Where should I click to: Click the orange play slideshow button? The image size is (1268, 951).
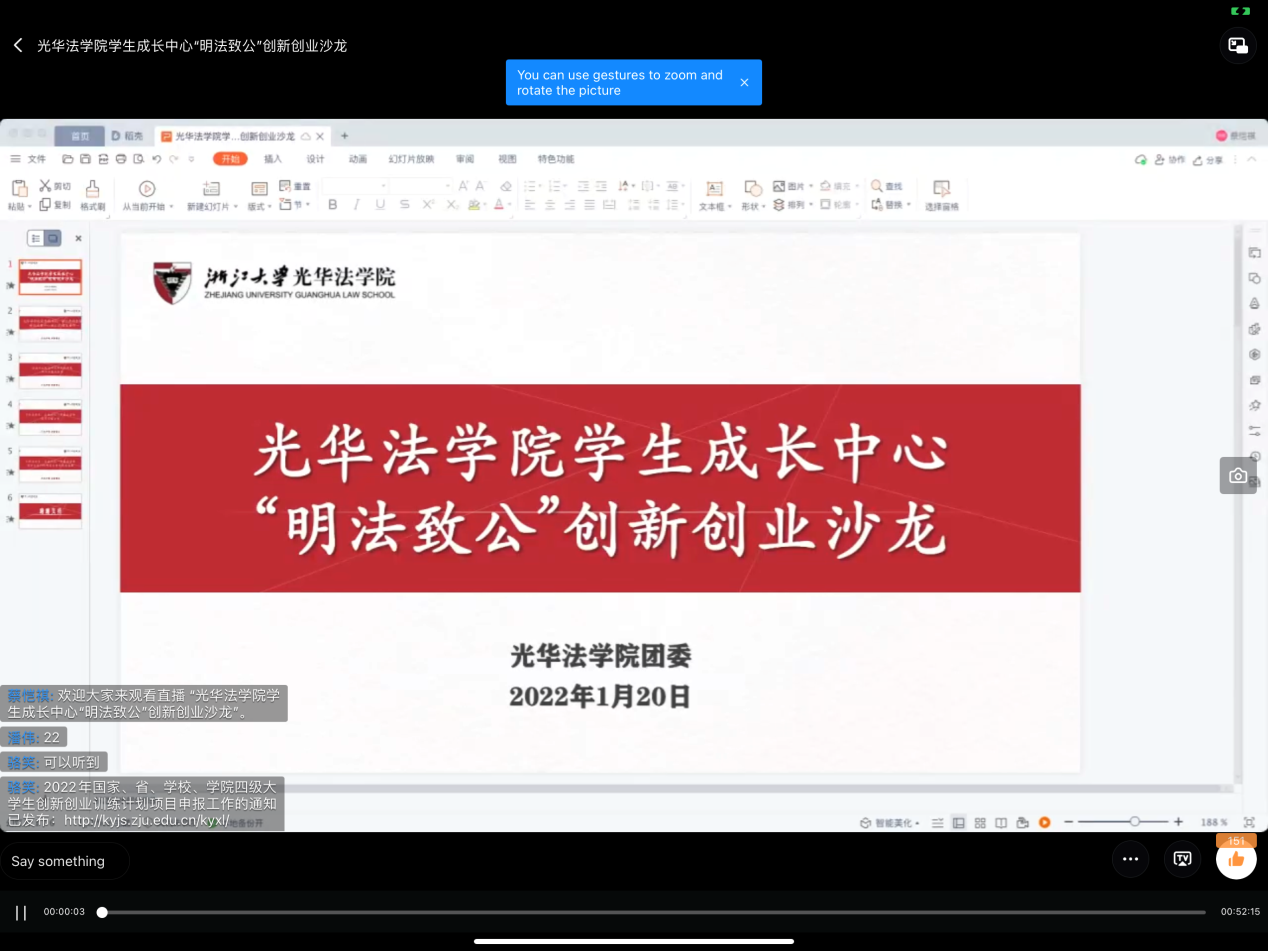pyautogui.click(x=1044, y=822)
